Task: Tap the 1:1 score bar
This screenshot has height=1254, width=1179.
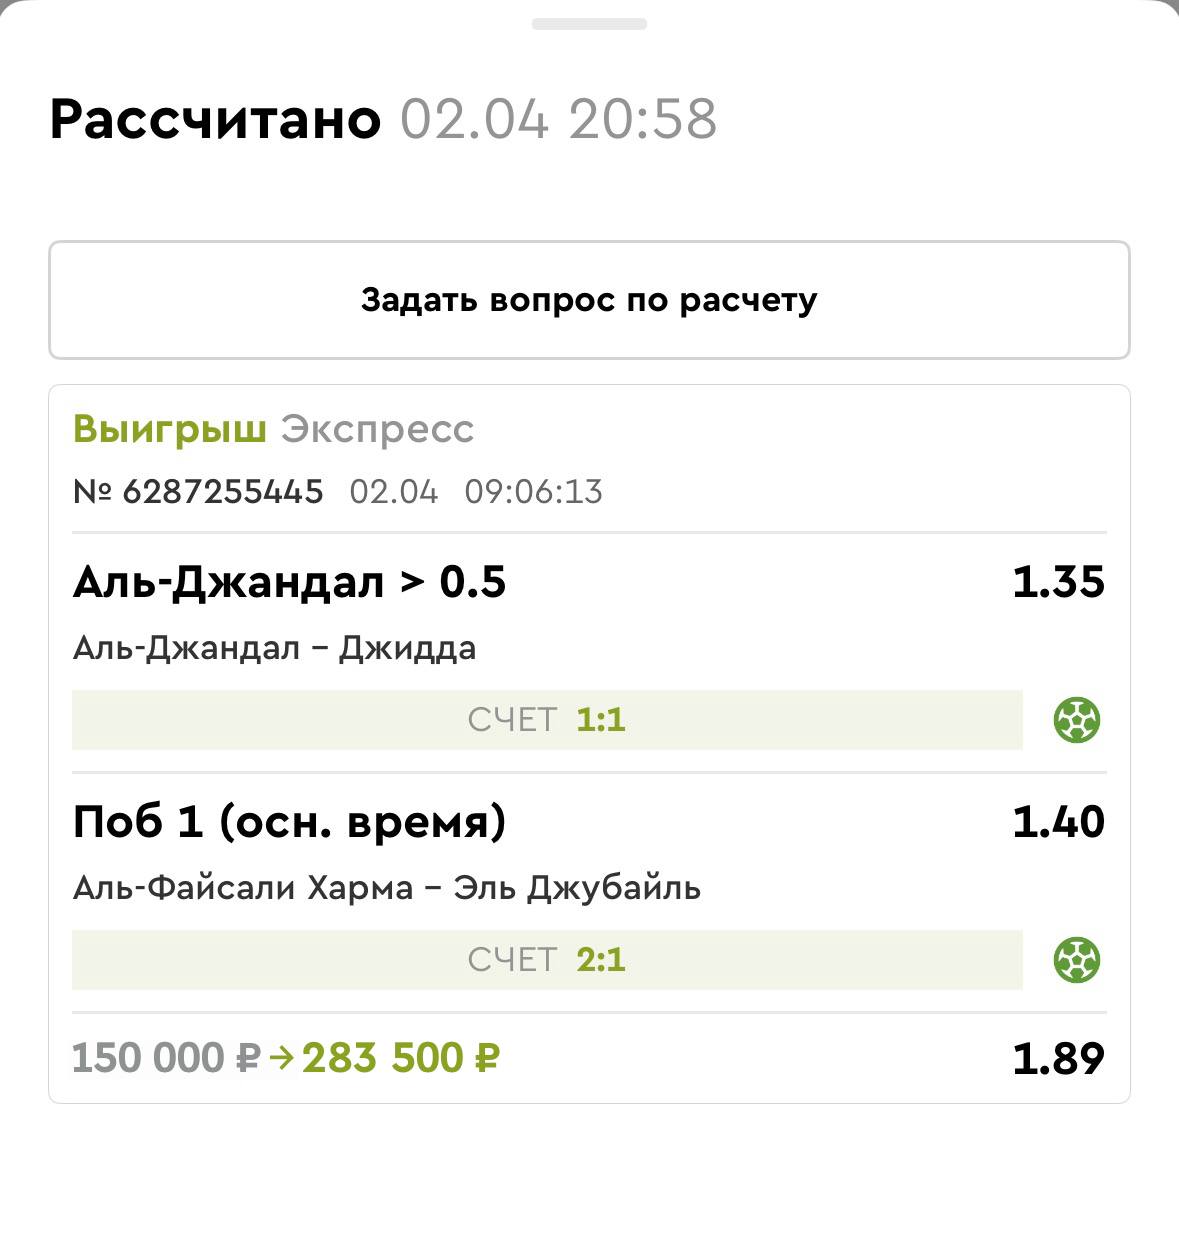Action: [x=547, y=720]
